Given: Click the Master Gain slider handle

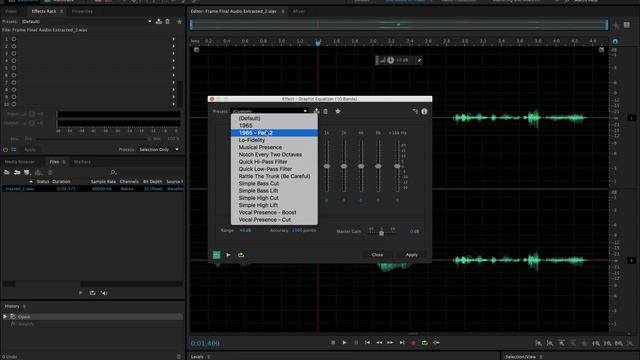Looking at the screenshot, I should tap(381, 233).
